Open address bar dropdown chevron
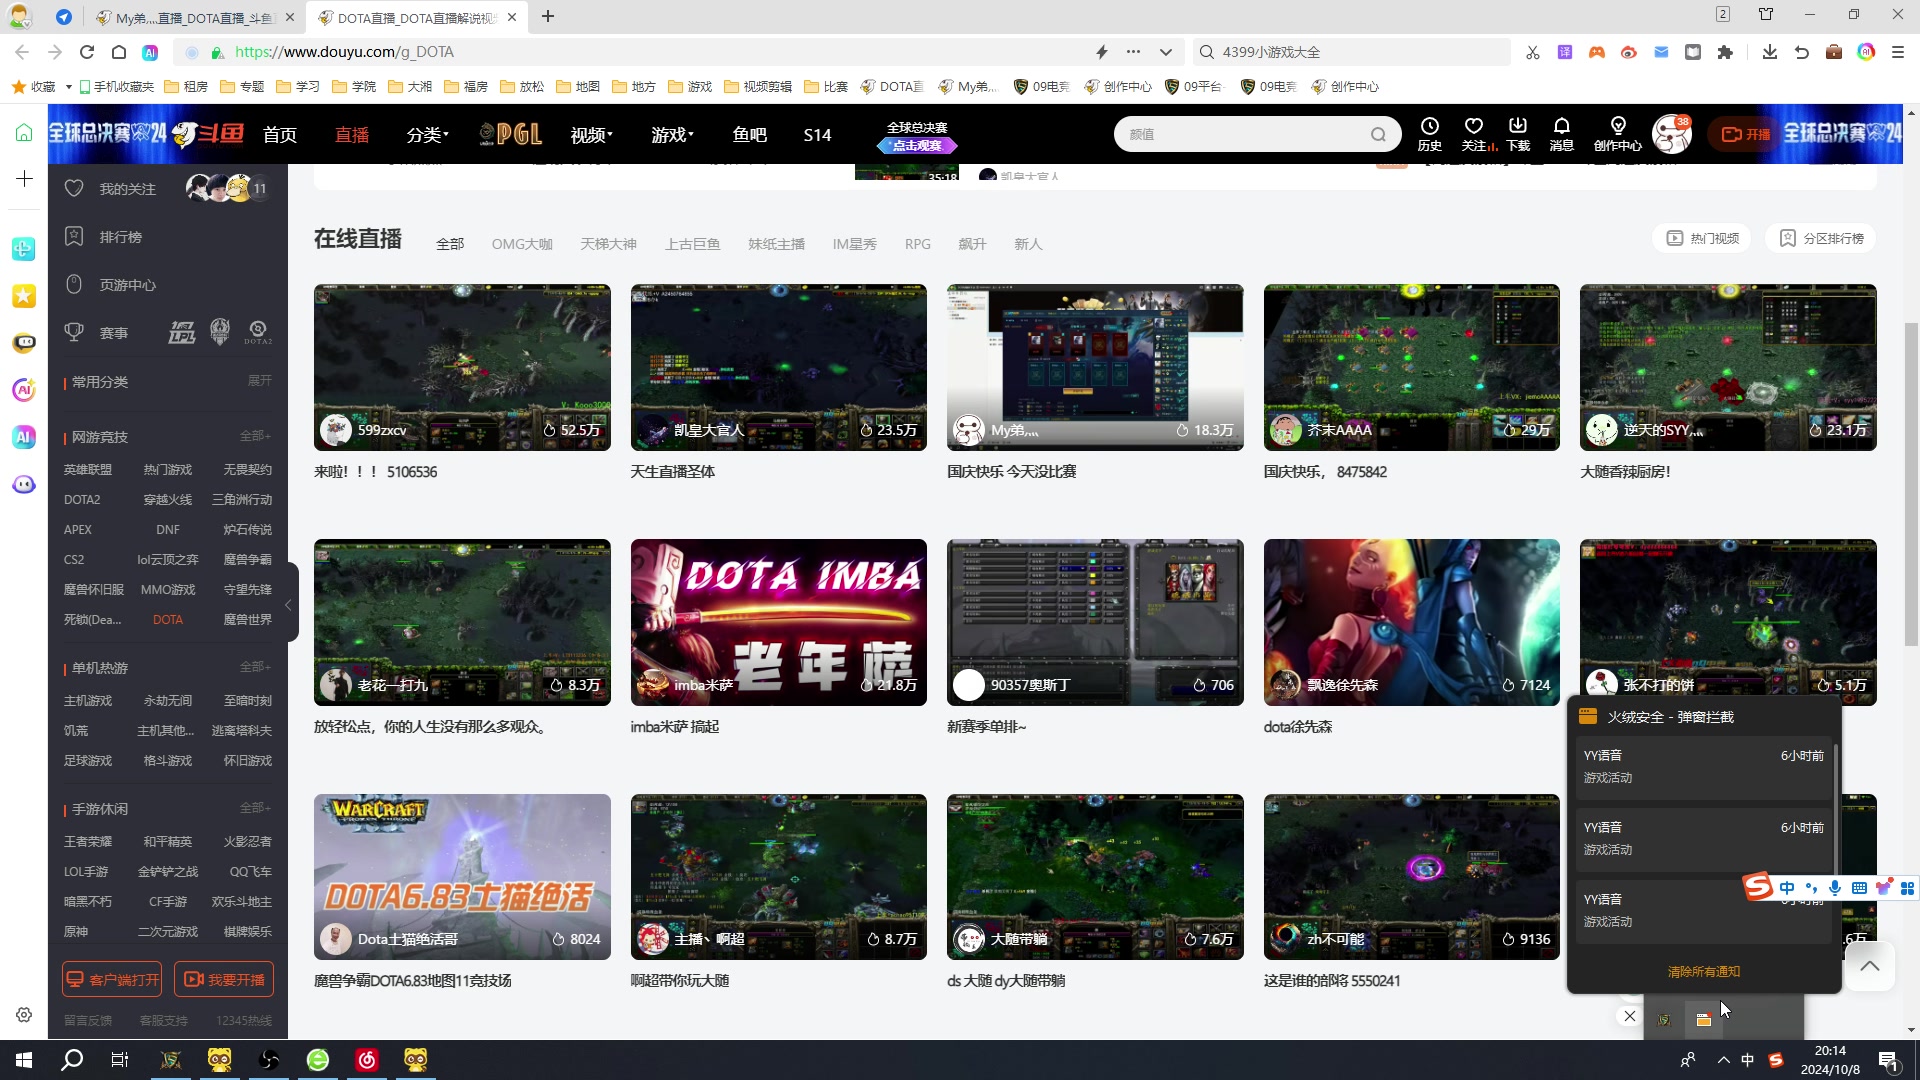This screenshot has height=1080, width=1920. (x=1165, y=52)
